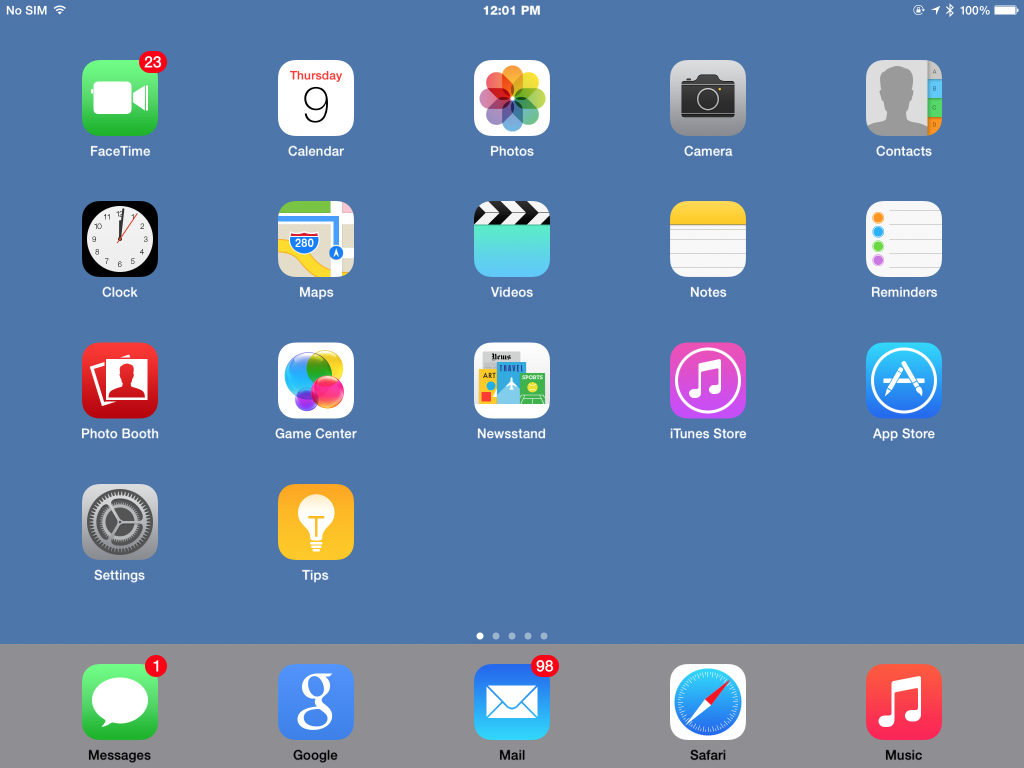The image size is (1024, 768).
Task: Launch the App Store
Action: (903, 380)
